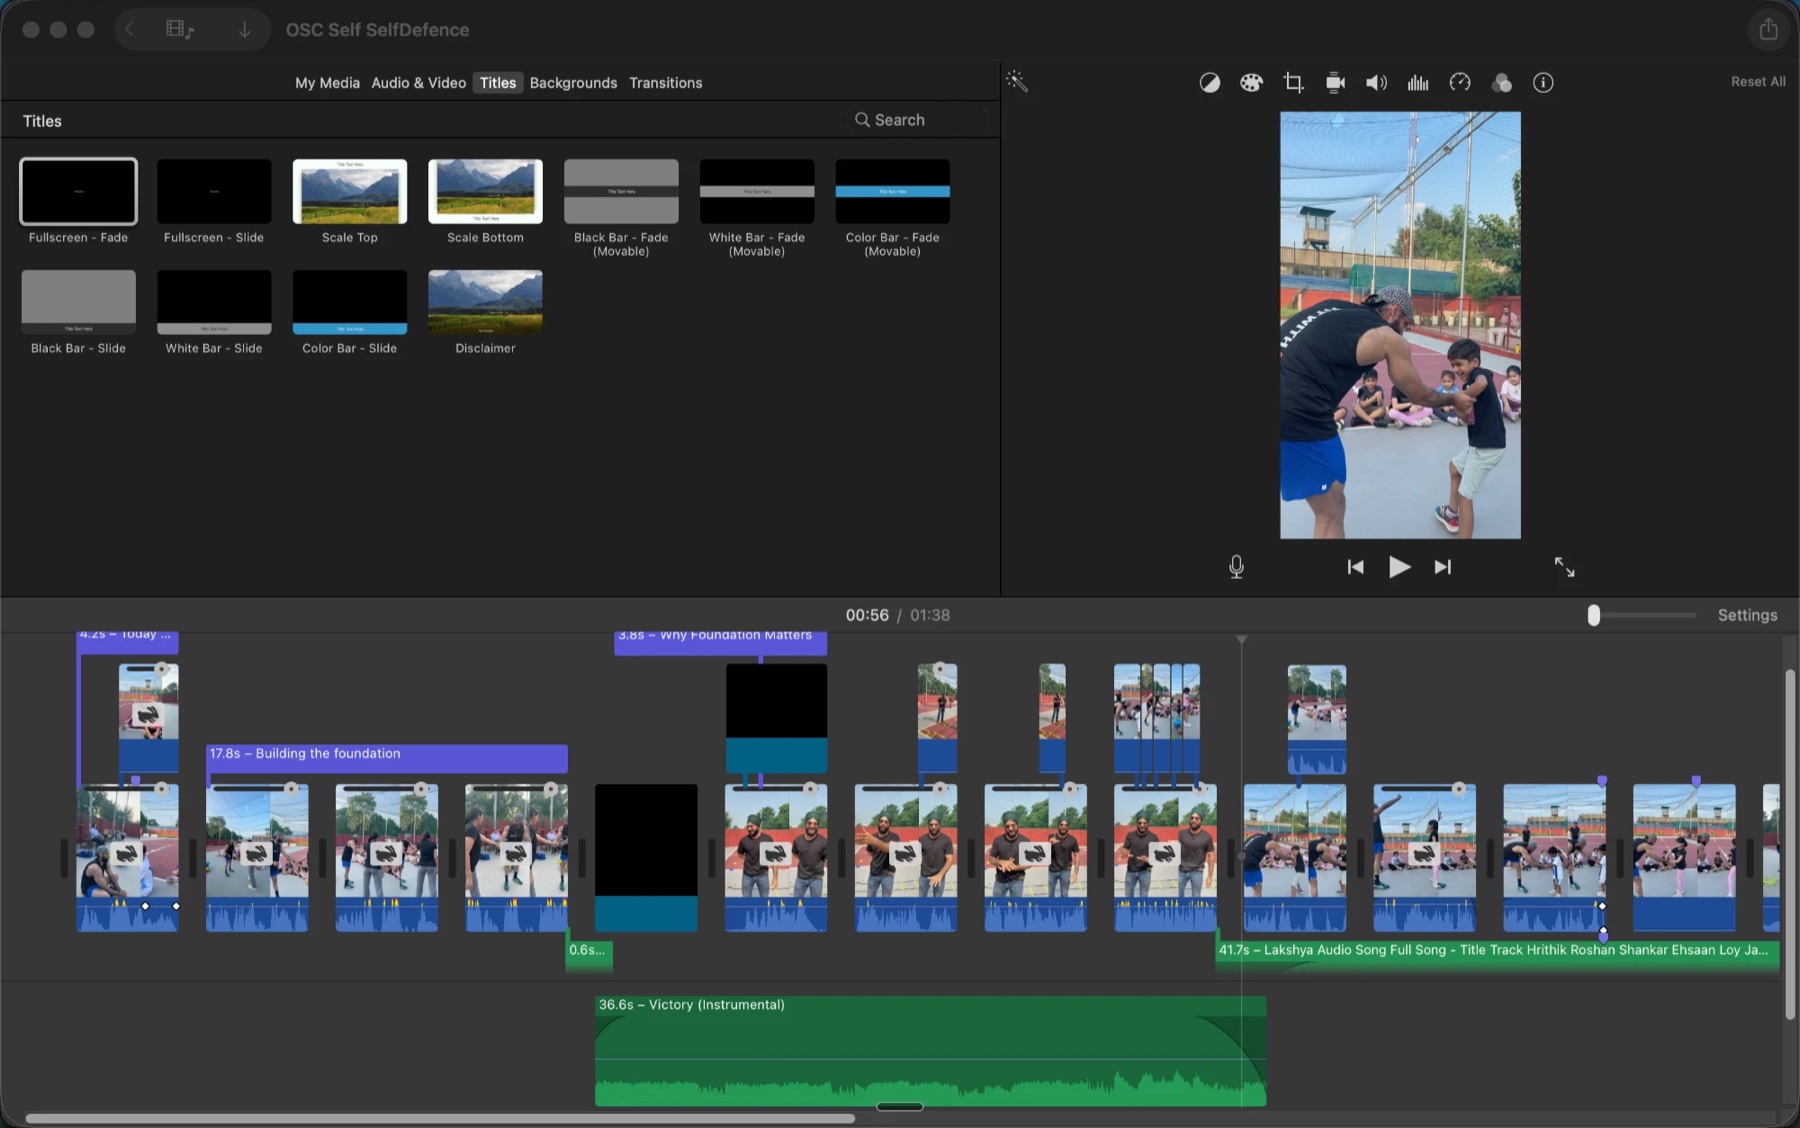
Task: Select White Bar - Fade (Movable) title
Action: [x=757, y=208]
